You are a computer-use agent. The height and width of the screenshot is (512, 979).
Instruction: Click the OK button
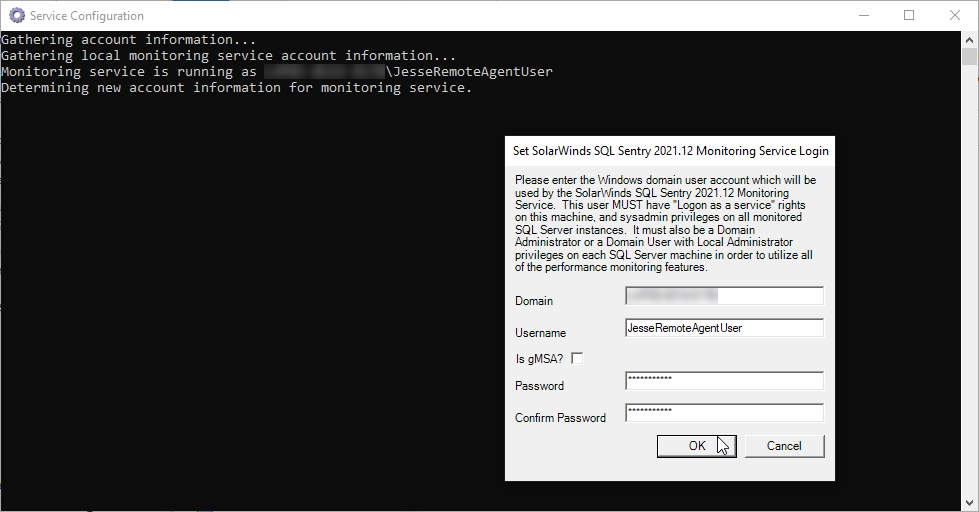[x=696, y=446]
